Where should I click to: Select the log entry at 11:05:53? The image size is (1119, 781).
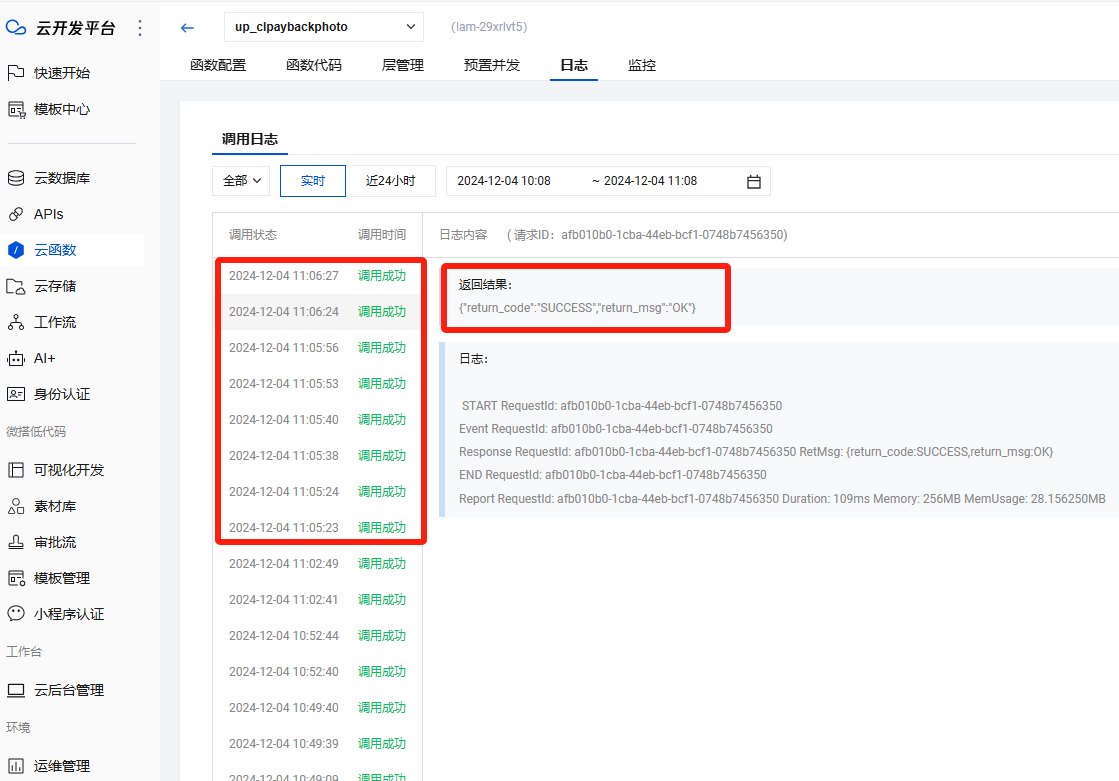point(318,383)
